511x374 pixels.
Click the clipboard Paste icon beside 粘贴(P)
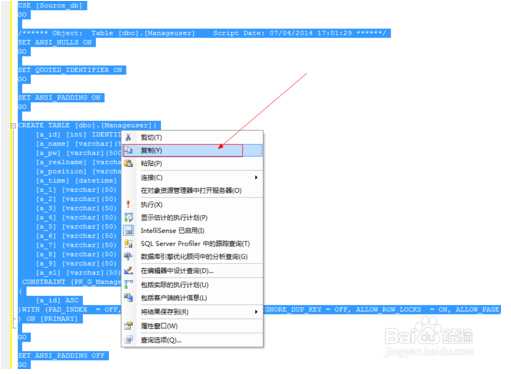[128, 163]
